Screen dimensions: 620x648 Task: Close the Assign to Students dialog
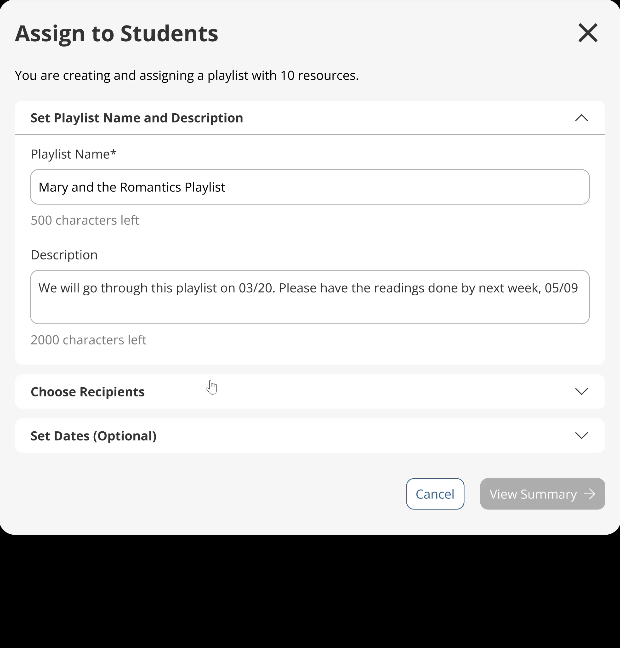coord(588,33)
